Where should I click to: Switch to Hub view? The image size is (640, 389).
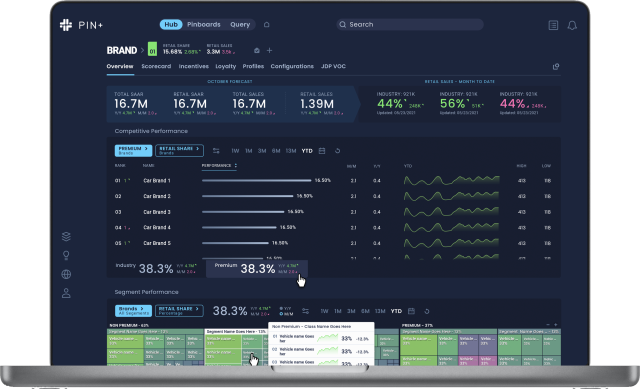coord(171,24)
